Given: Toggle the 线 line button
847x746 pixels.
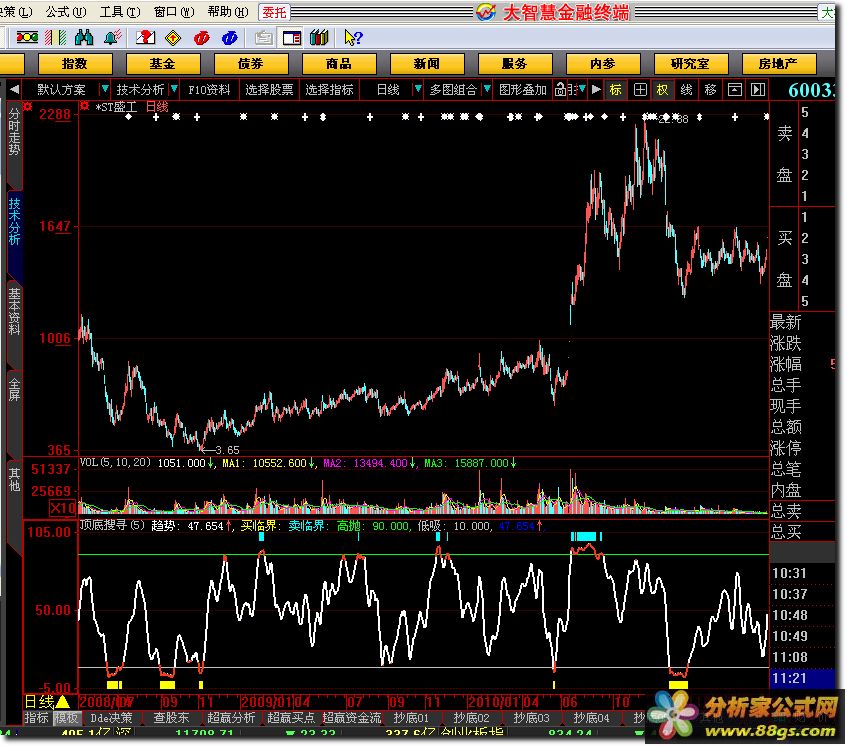Looking at the screenshot, I should (x=686, y=90).
